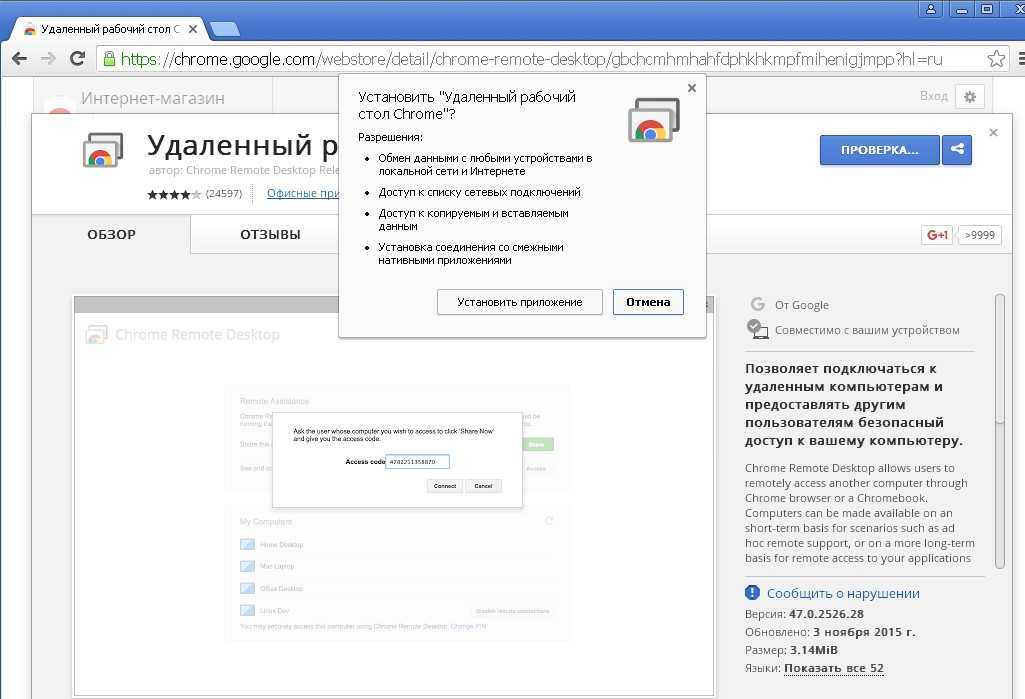Click Установить приложение button
Viewport: 1025px width, 699px height.
[520, 302]
